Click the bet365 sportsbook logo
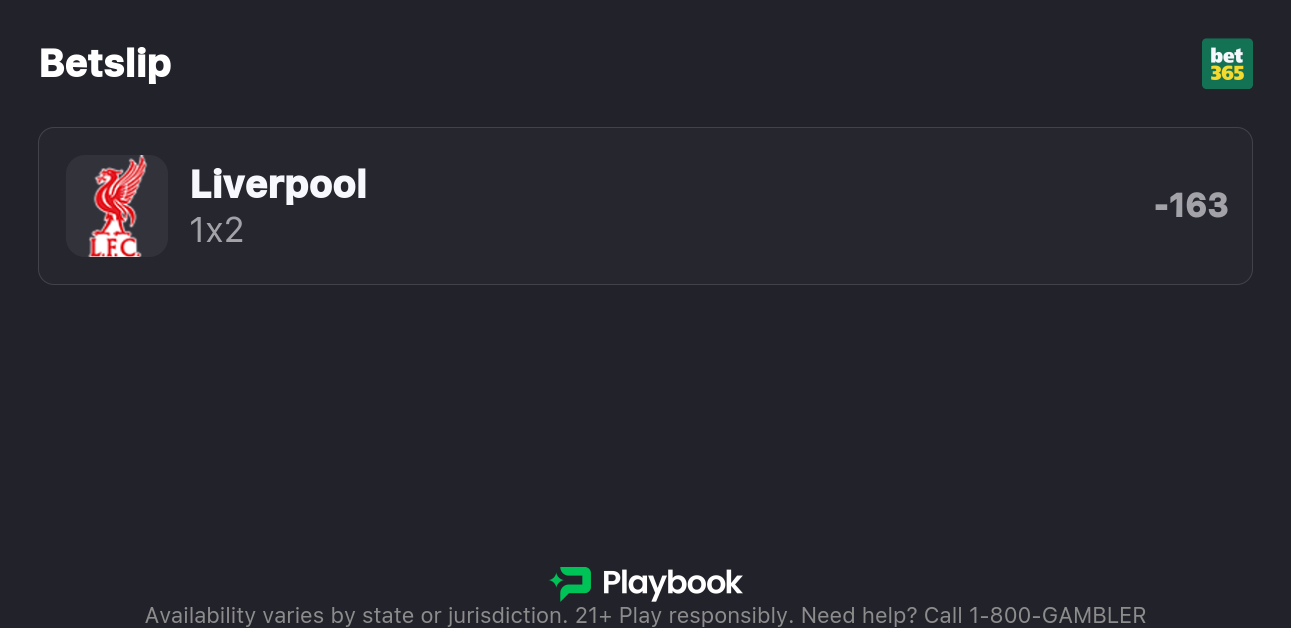This screenshot has height=628, width=1291. point(1227,64)
